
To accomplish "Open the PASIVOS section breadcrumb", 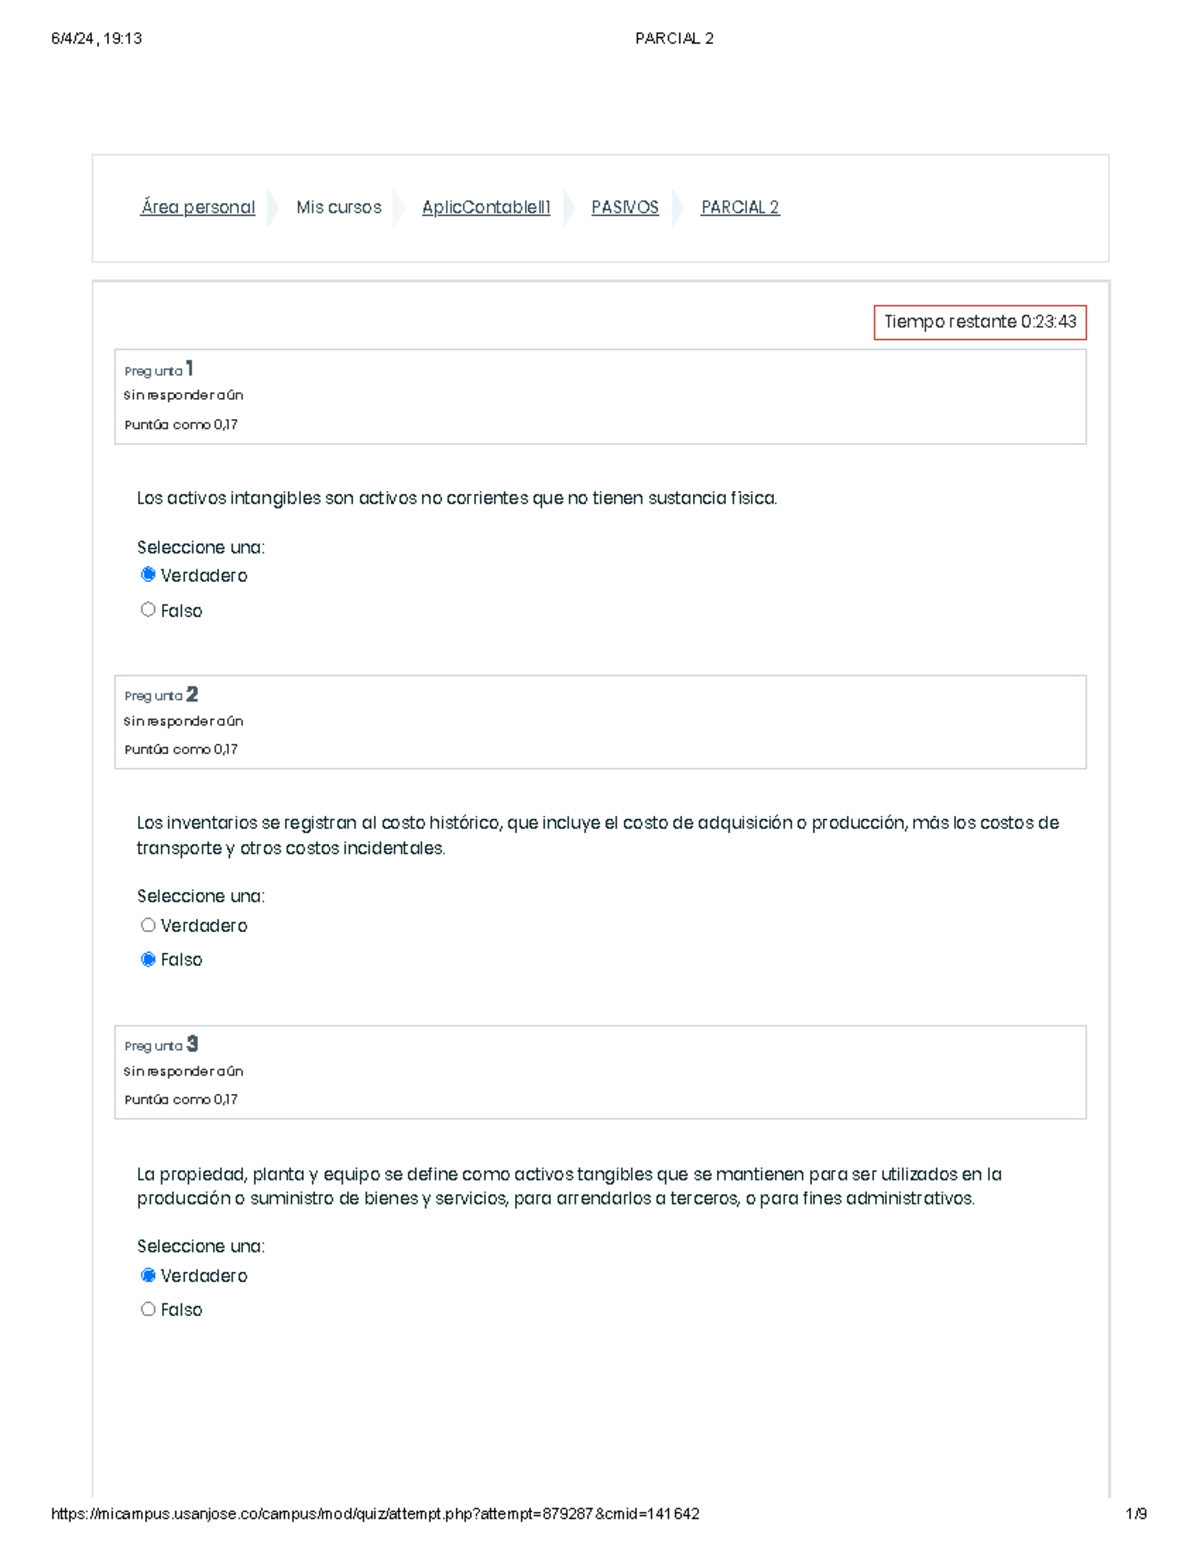I will pos(624,208).
